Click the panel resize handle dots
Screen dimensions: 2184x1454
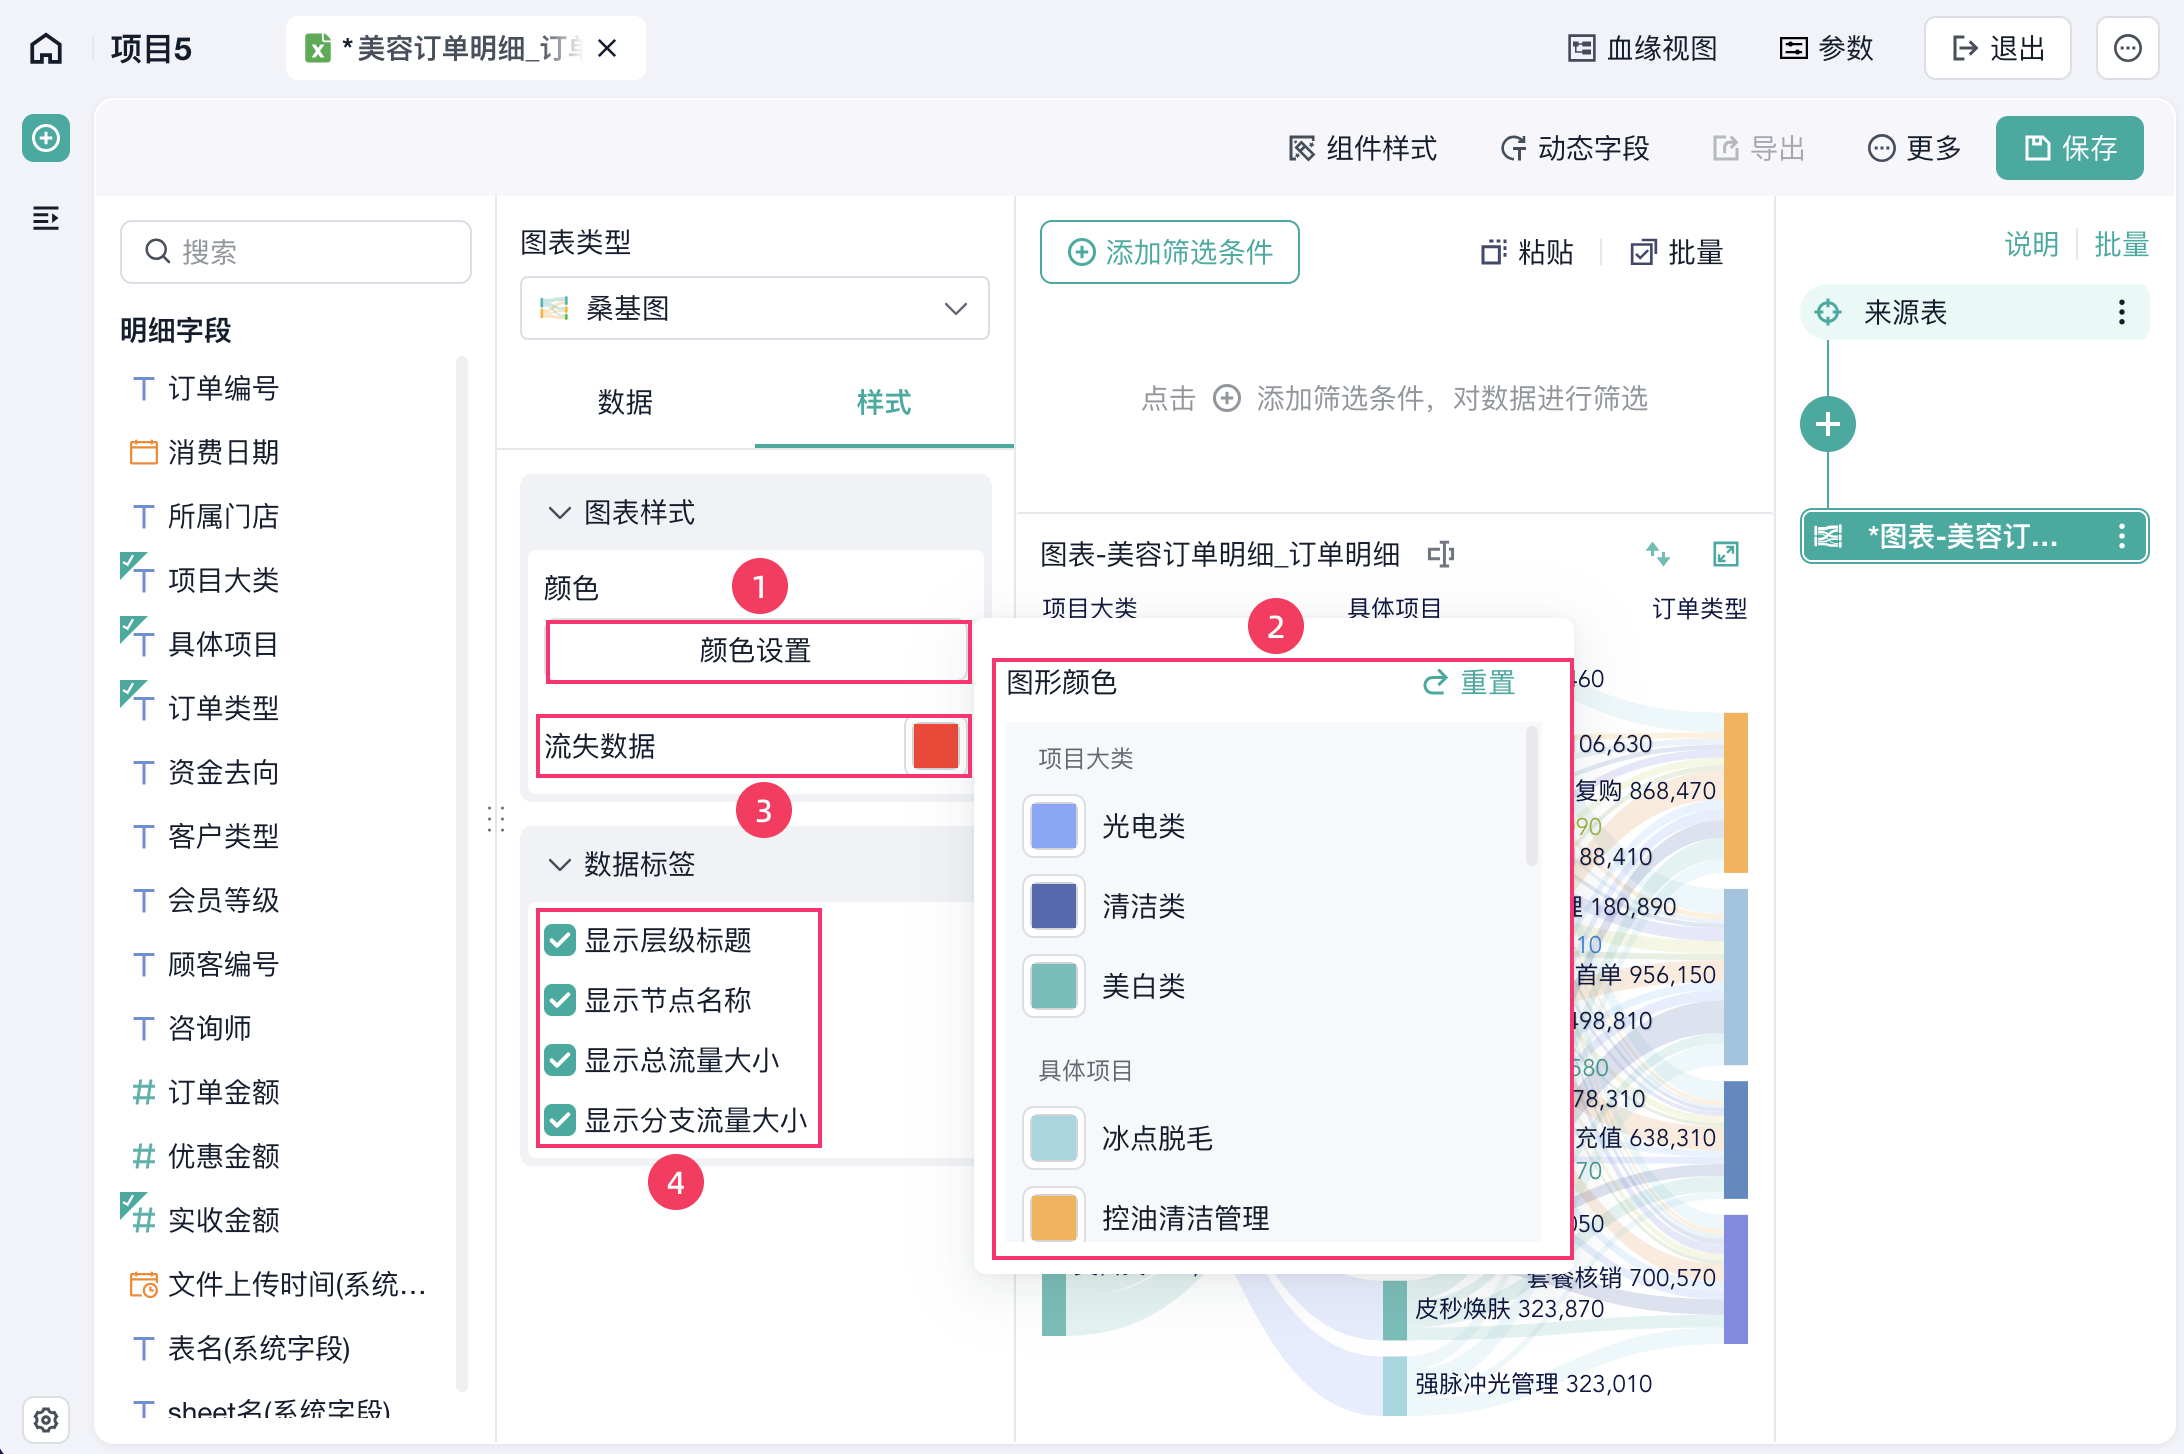pyautogui.click(x=496, y=820)
